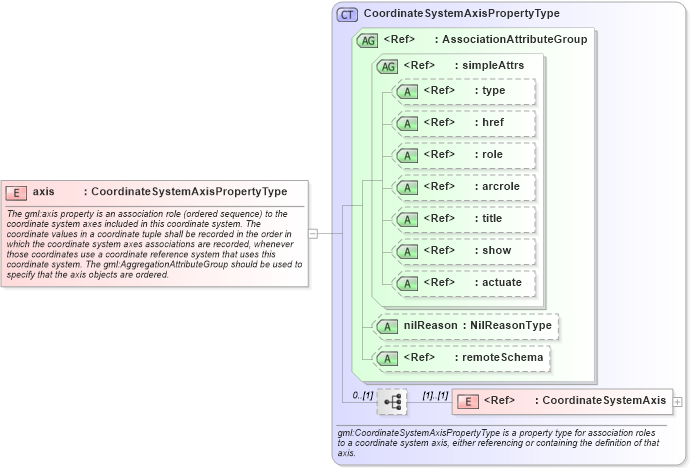This screenshot has width=691, height=468.
Task: Click the A icon of role attribute
Action: (x=407, y=156)
